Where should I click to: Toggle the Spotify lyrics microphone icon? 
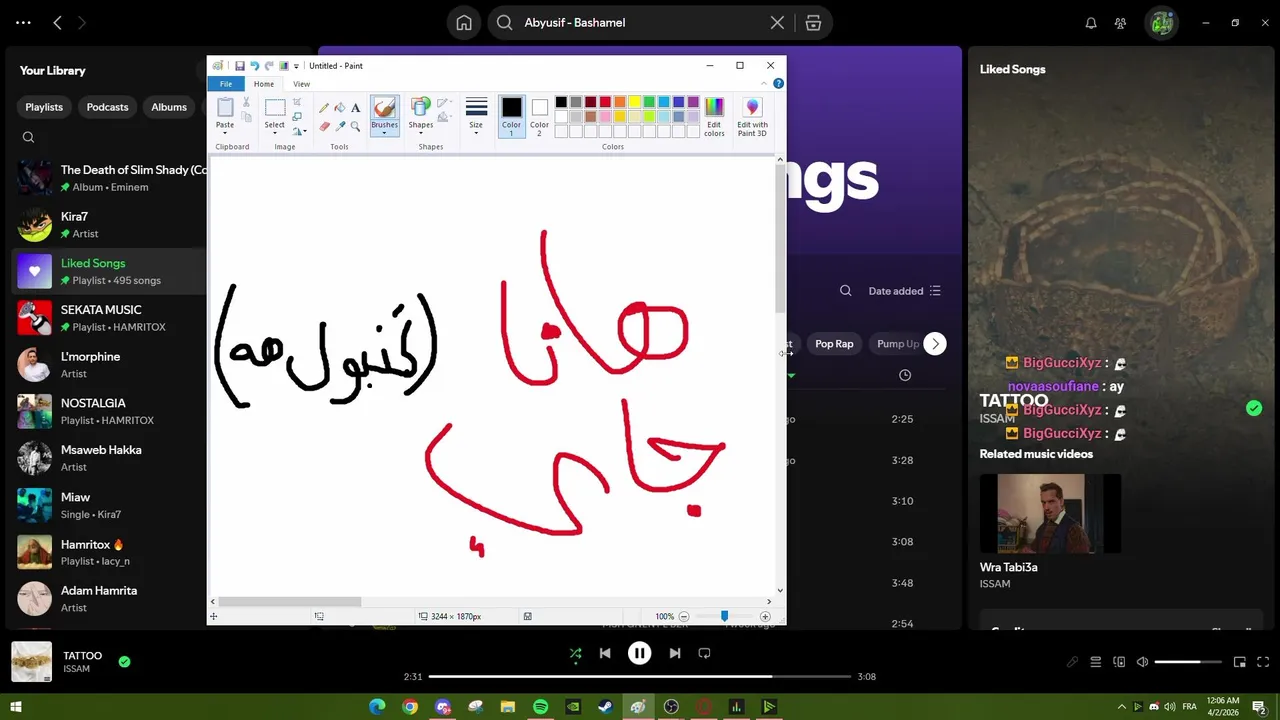point(1072,662)
